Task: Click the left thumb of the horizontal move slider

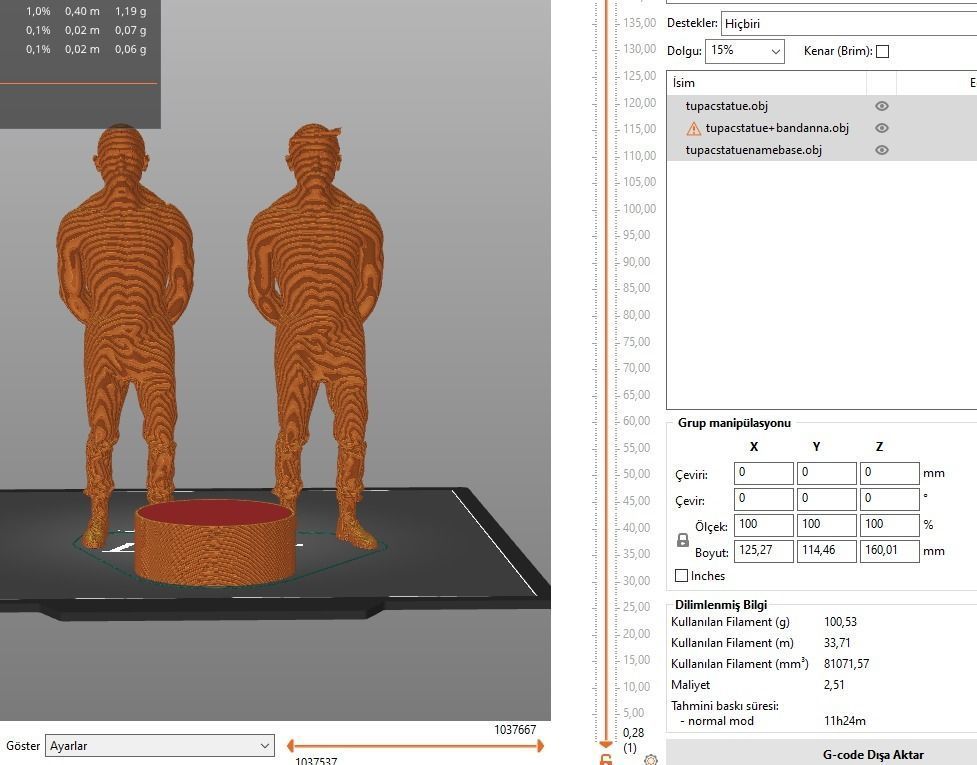Action: click(x=290, y=745)
